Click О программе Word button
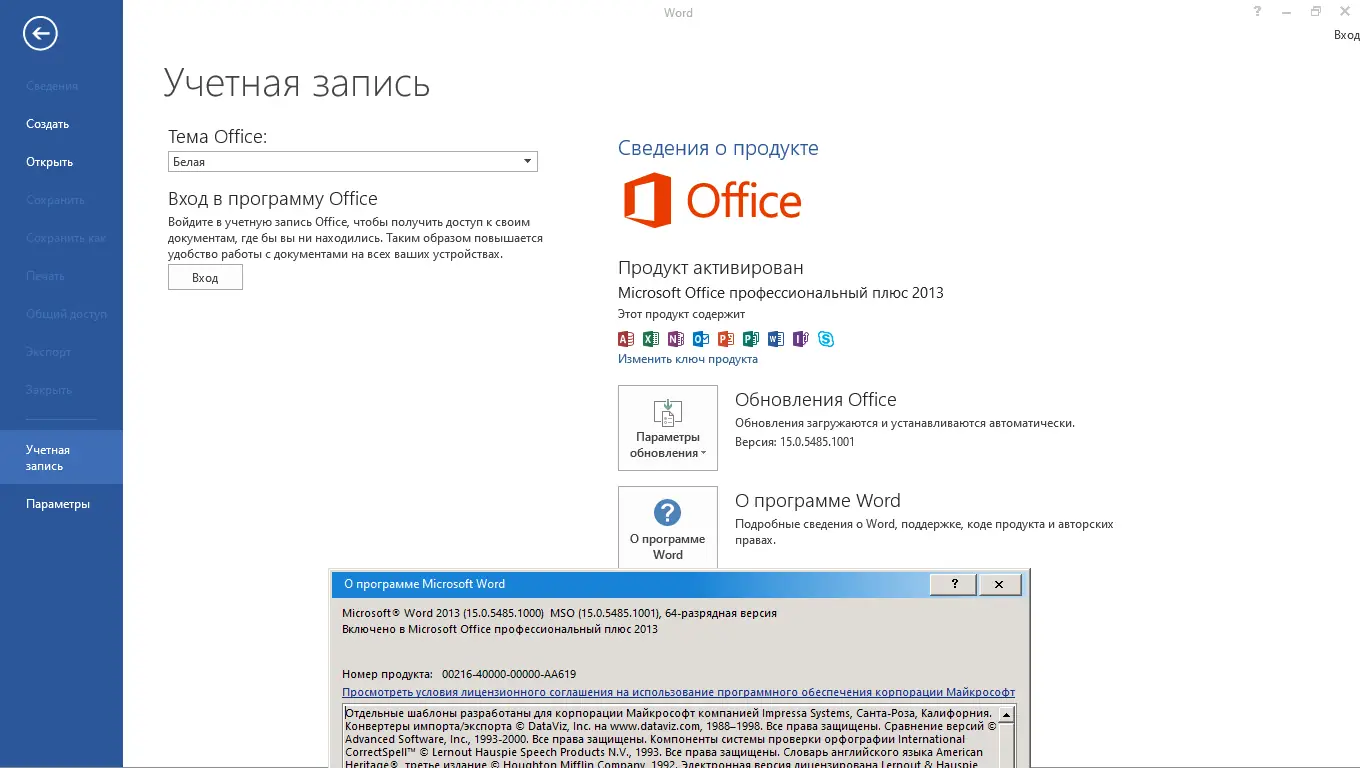 (x=667, y=526)
